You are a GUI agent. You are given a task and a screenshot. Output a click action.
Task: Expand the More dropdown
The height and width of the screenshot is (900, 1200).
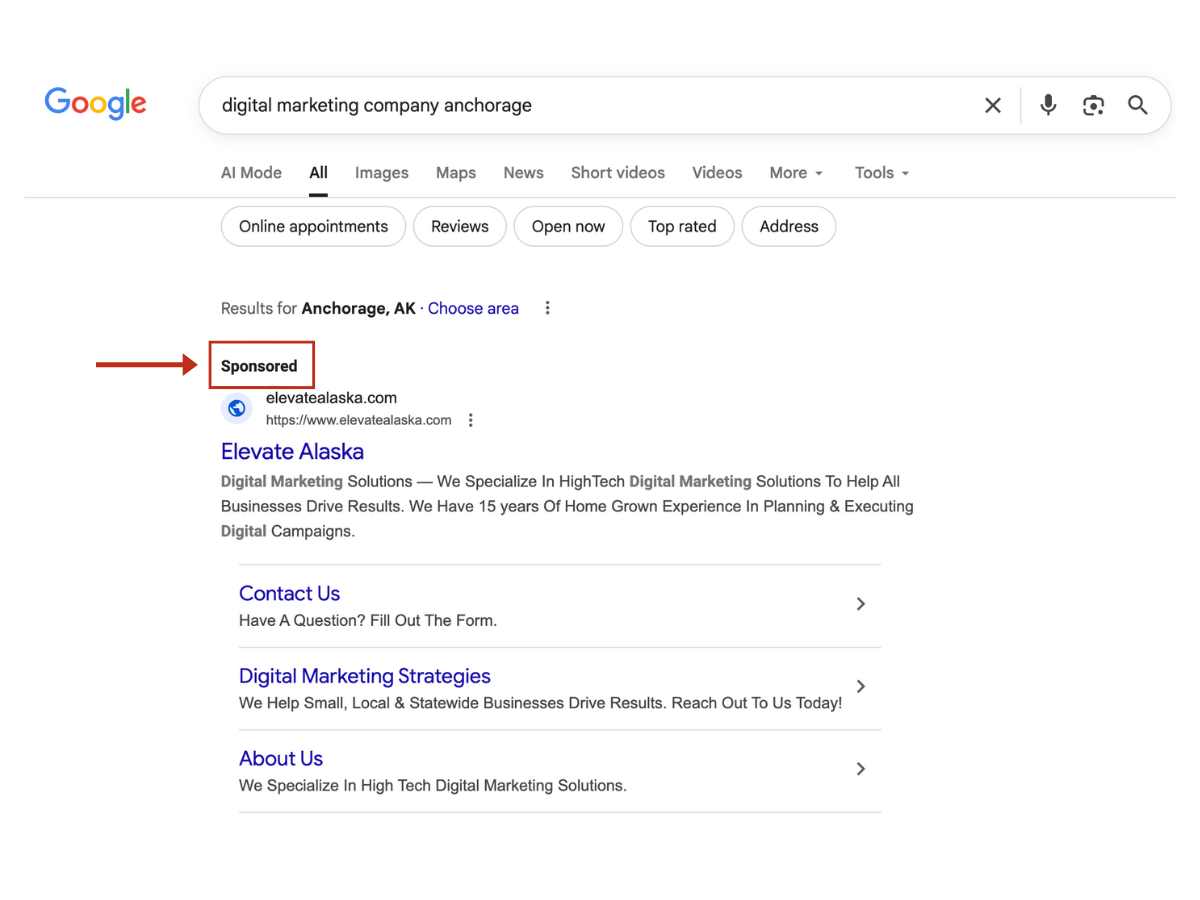(796, 172)
